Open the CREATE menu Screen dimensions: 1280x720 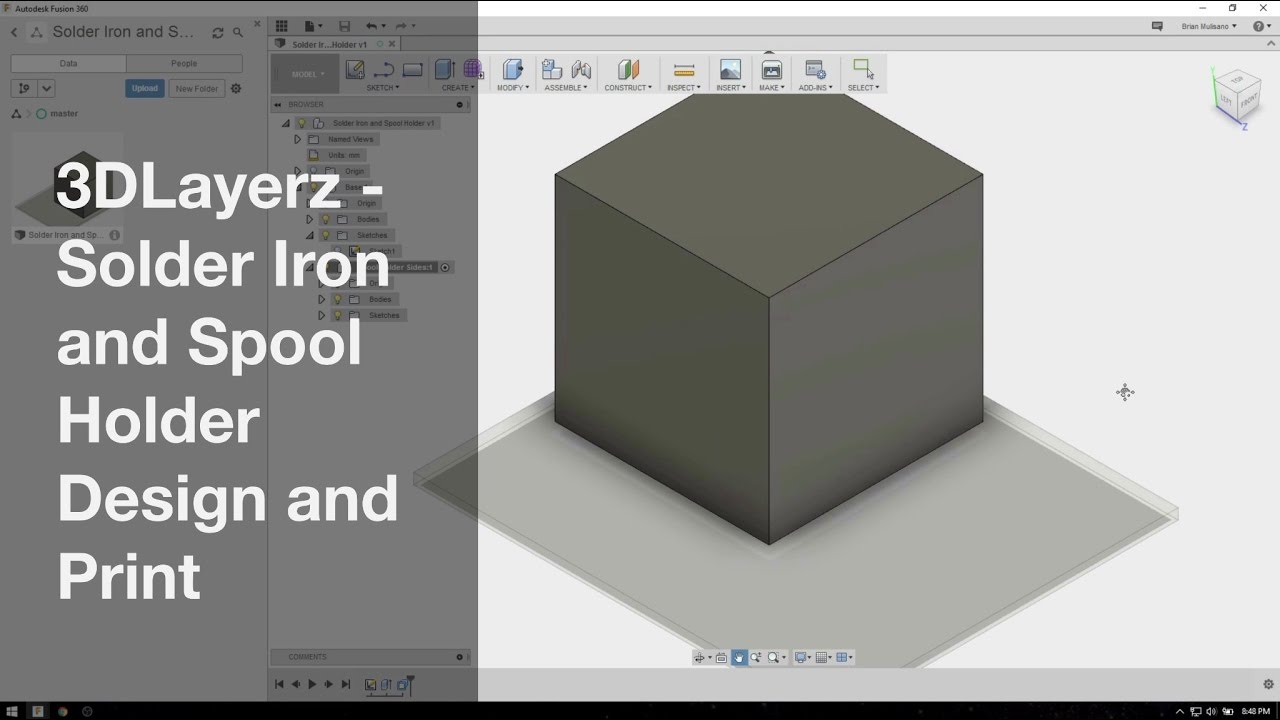(x=458, y=88)
